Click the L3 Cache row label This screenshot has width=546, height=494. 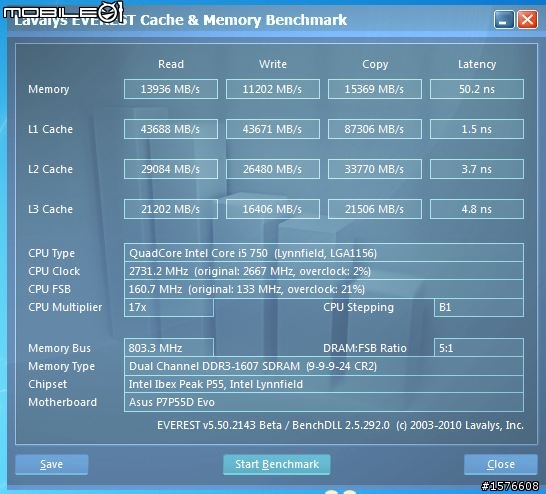coord(50,209)
